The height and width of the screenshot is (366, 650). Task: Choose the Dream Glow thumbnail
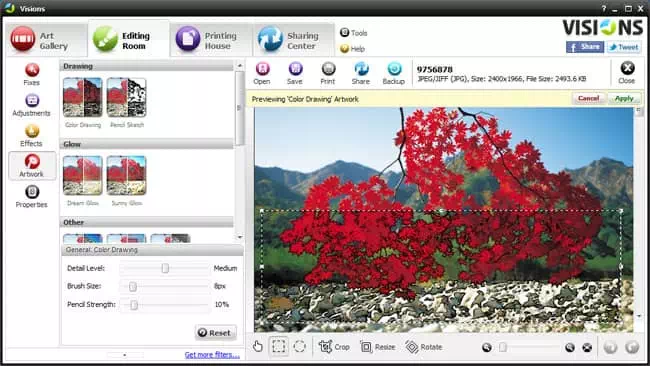pos(82,175)
